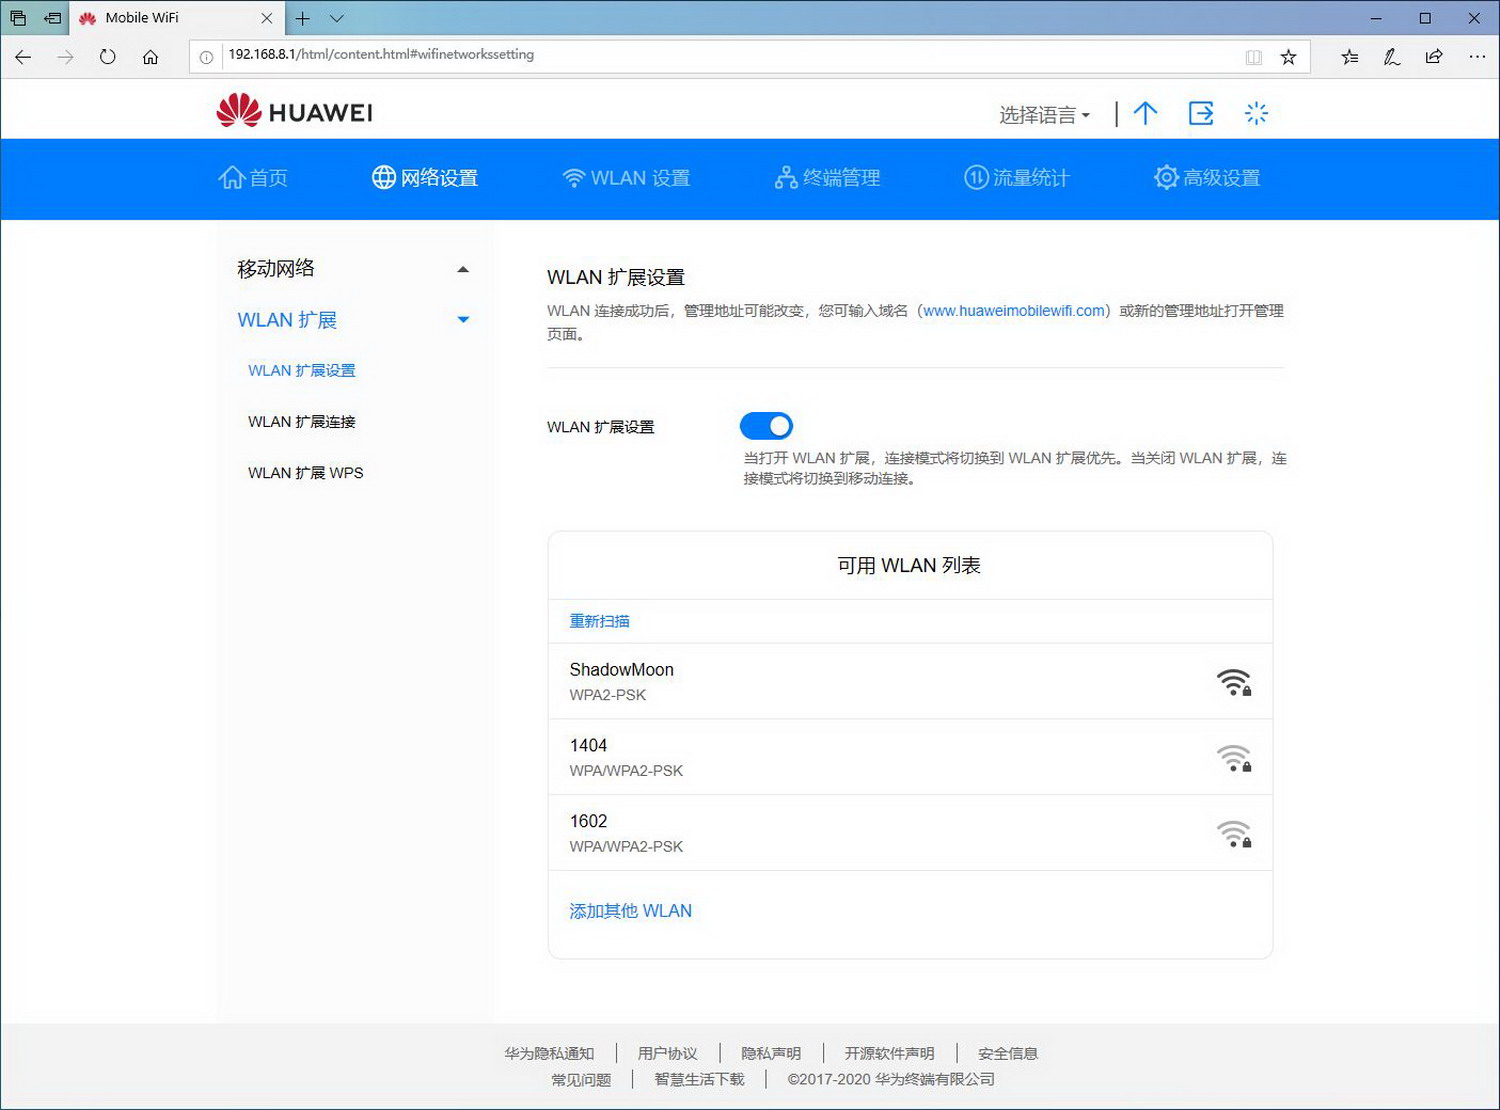The height and width of the screenshot is (1110, 1500).
Task: Enable or disable the WLAN 扩展设置 switch
Action: point(766,425)
